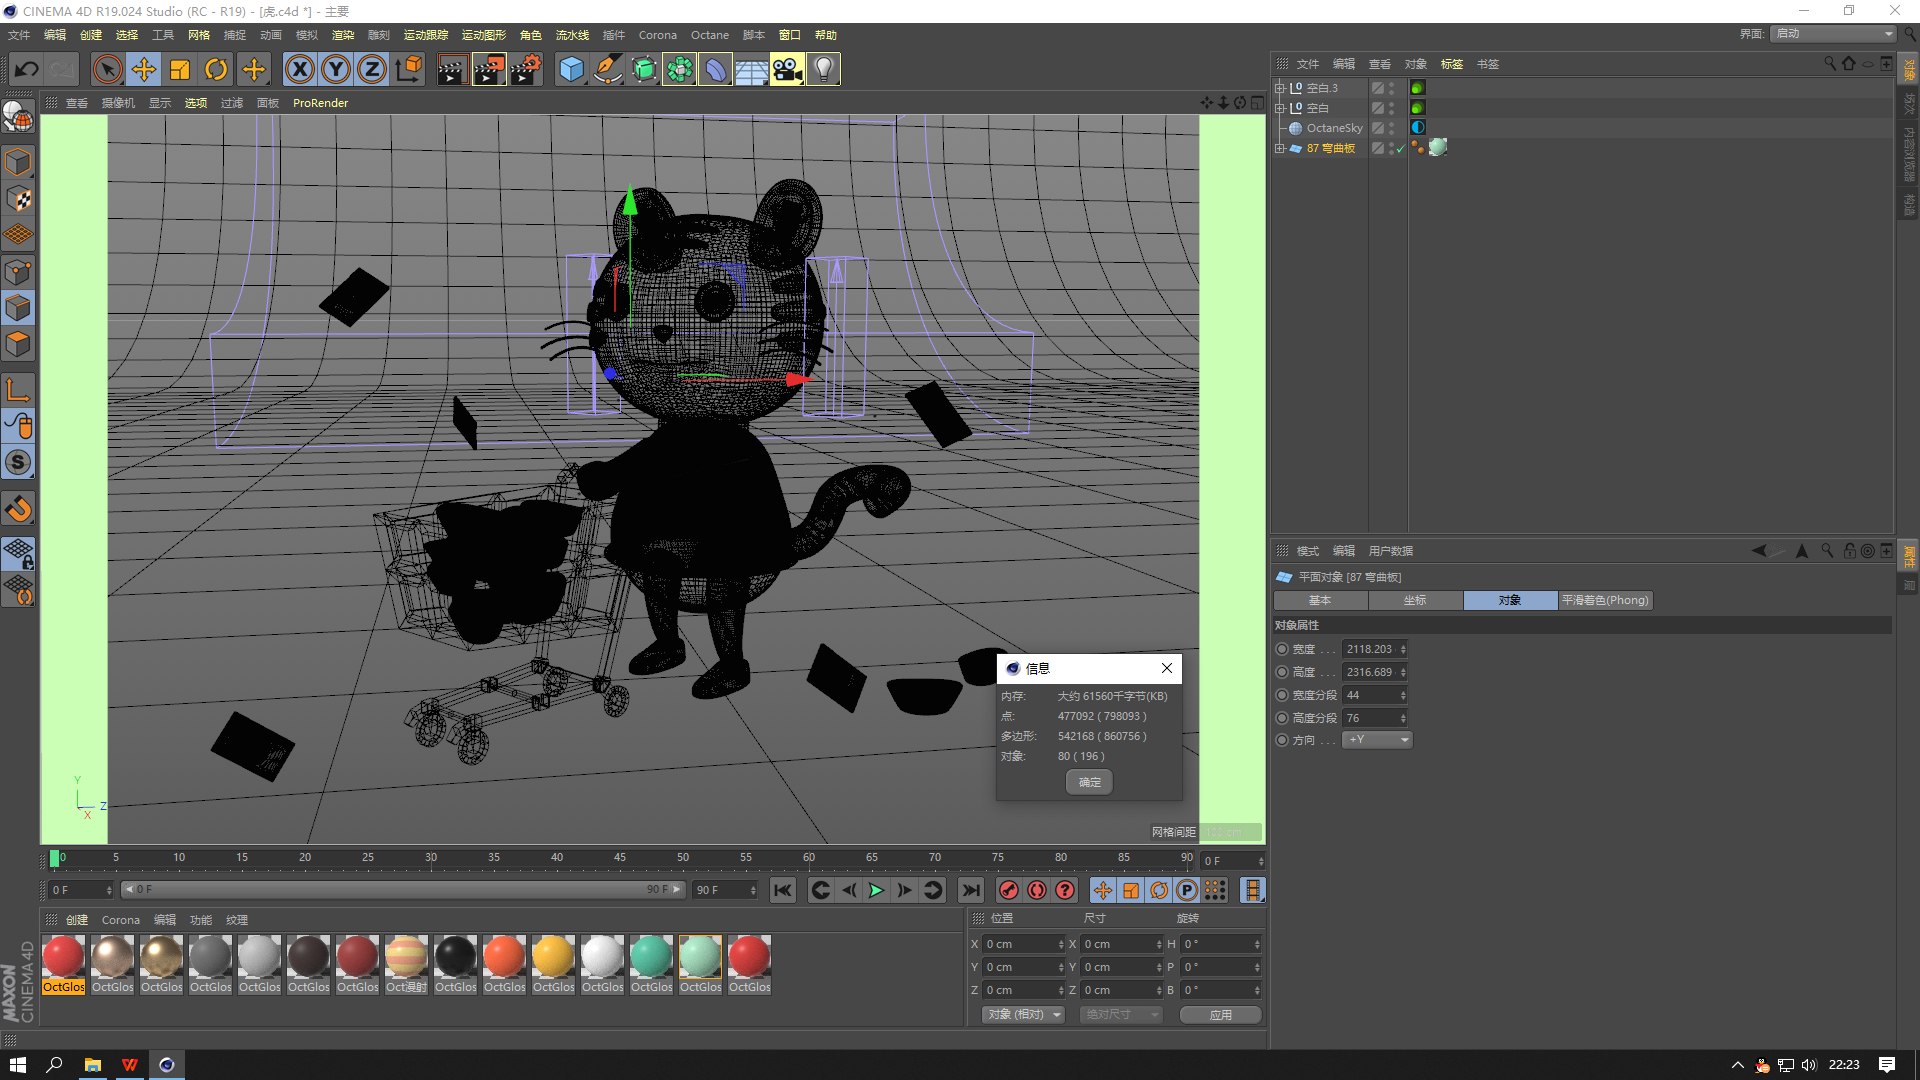Expand the 87 弯曲板 object tree
Screen dimensions: 1920x1080
[x=1279, y=148]
